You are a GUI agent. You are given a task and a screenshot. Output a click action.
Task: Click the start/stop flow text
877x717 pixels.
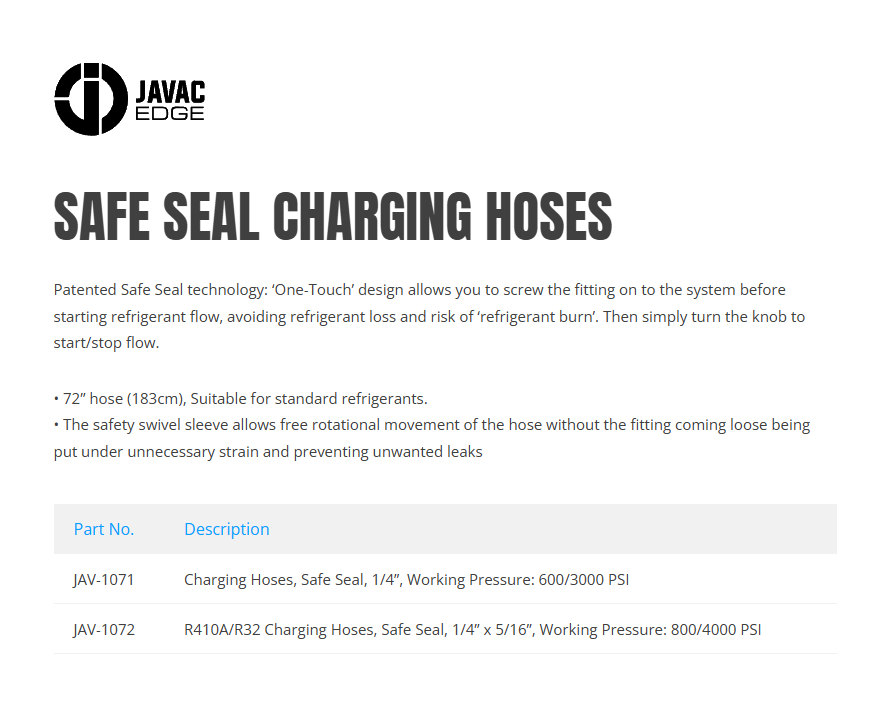tap(106, 343)
